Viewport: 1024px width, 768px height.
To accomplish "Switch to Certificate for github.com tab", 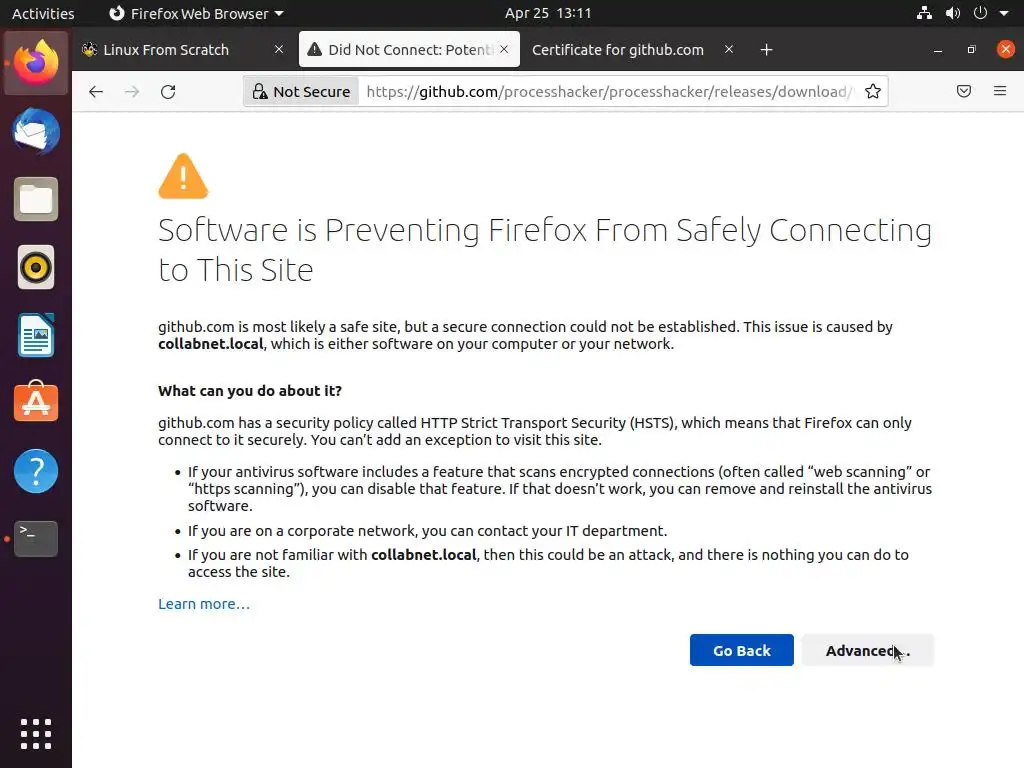I will point(618,50).
